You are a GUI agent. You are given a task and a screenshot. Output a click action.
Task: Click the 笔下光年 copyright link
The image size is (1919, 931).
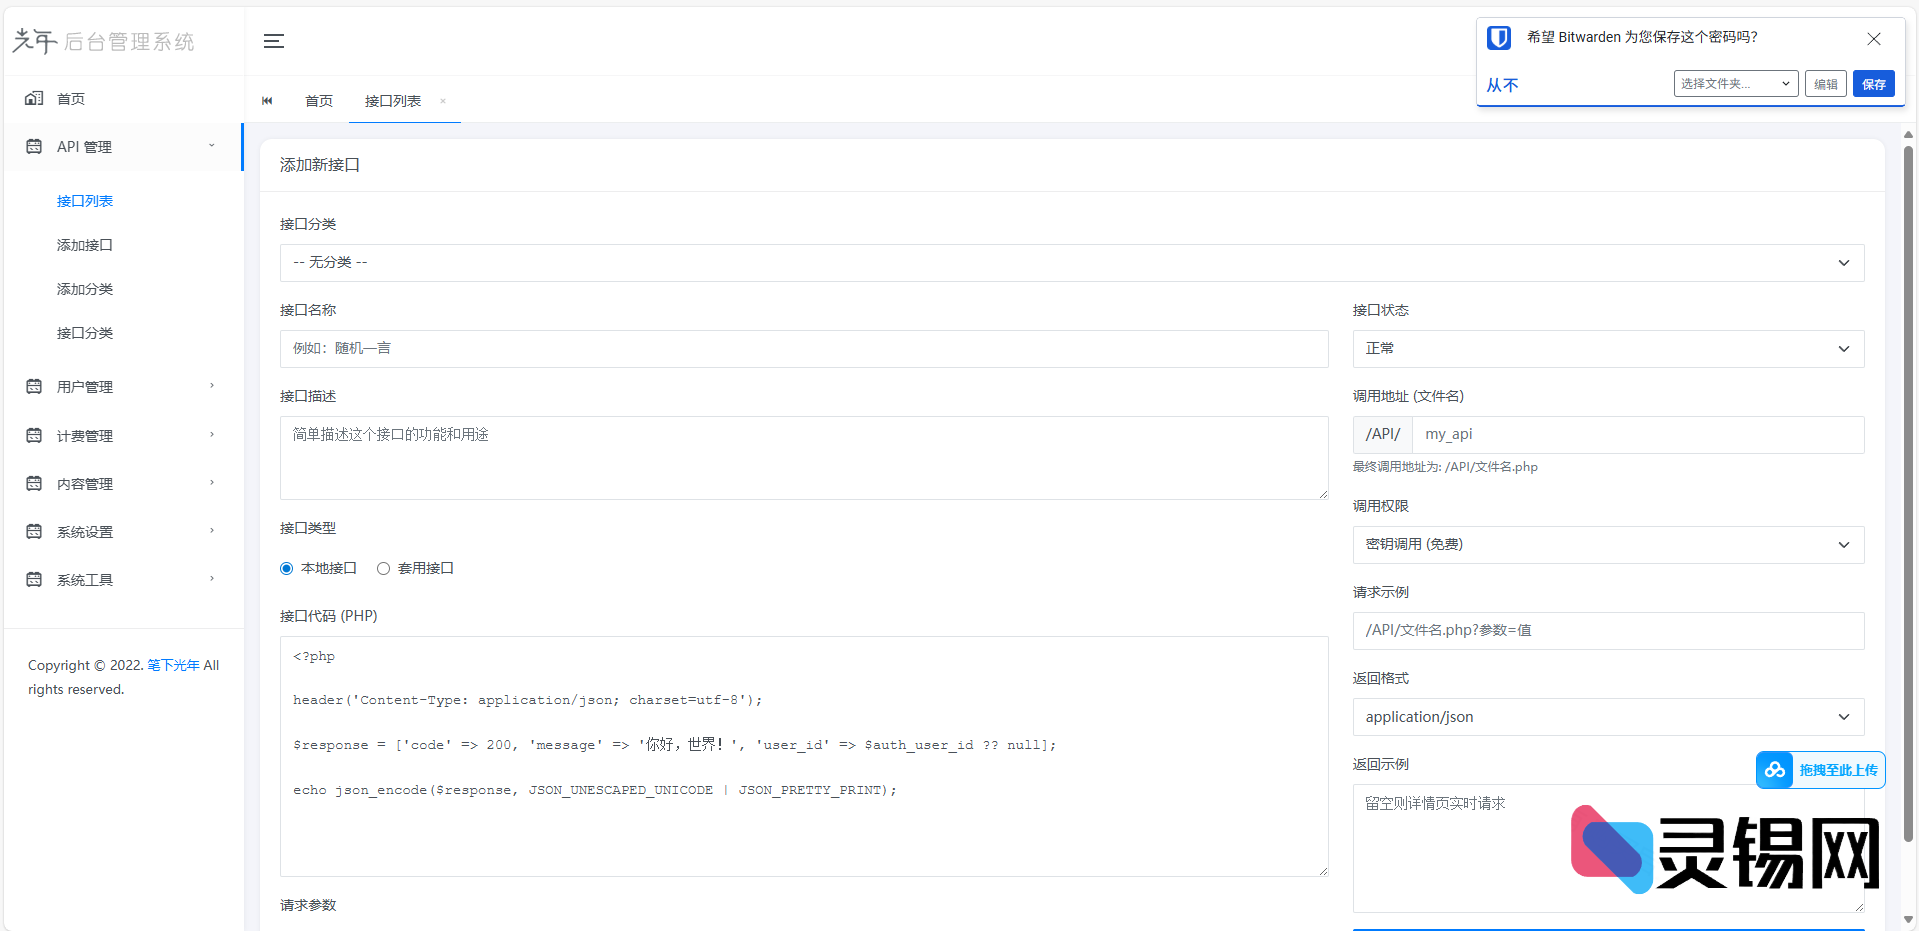pos(173,665)
